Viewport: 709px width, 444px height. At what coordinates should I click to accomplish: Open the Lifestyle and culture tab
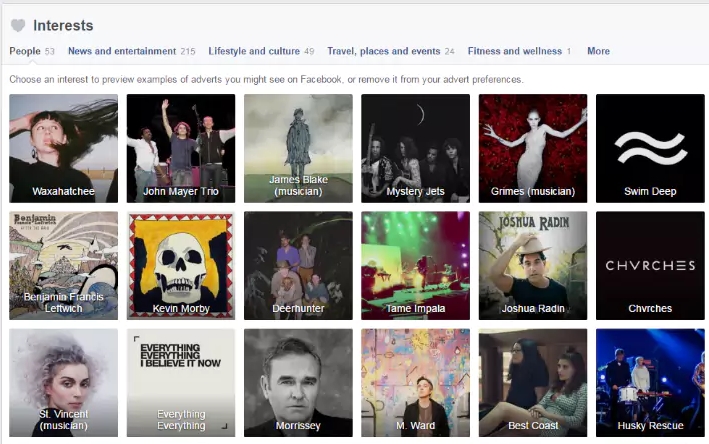click(x=261, y=51)
